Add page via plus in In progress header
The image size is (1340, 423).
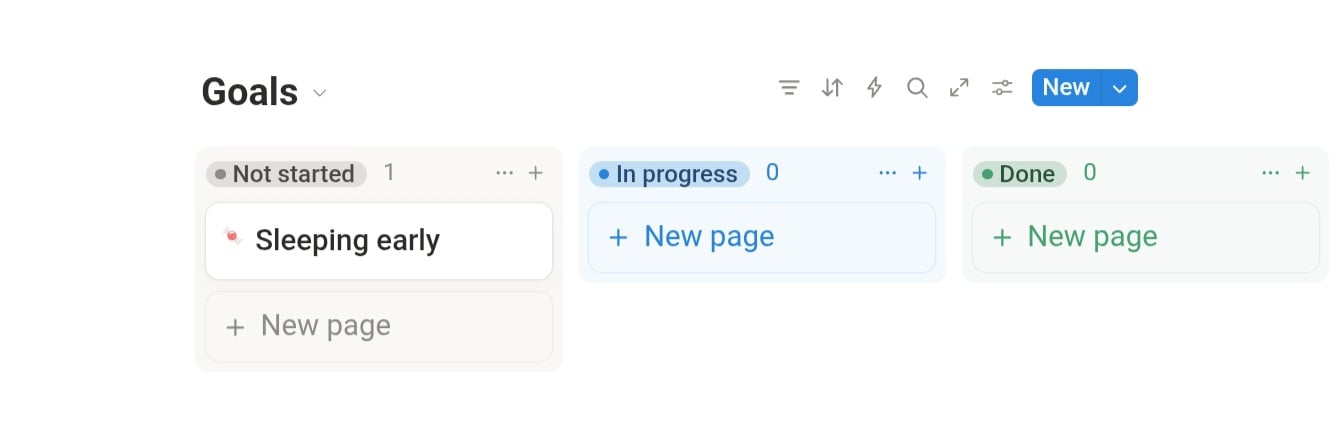pyautogui.click(x=920, y=173)
